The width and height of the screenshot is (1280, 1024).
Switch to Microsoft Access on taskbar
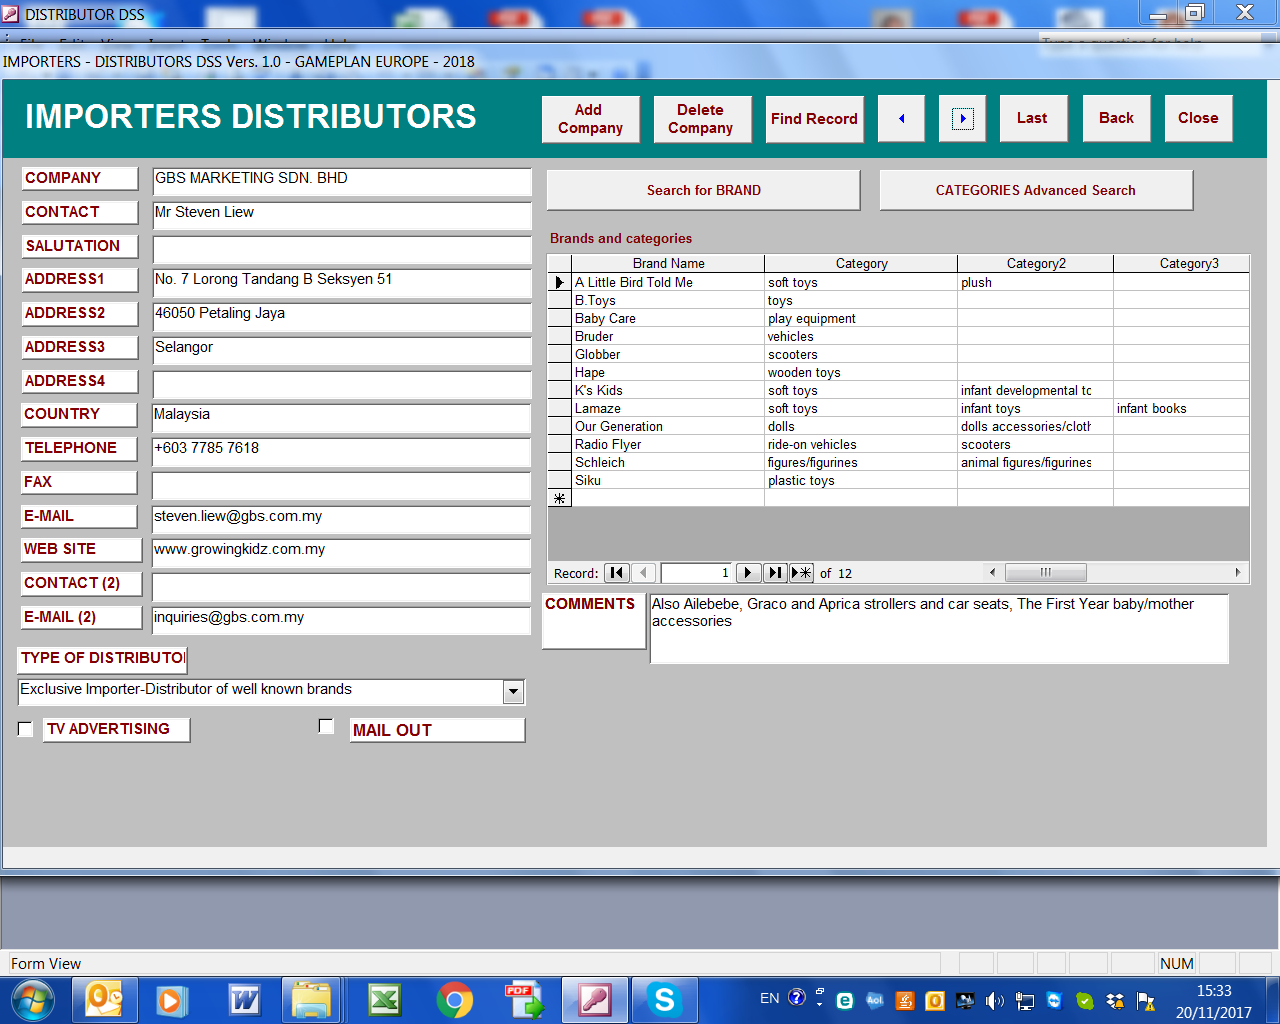tap(595, 1000)
